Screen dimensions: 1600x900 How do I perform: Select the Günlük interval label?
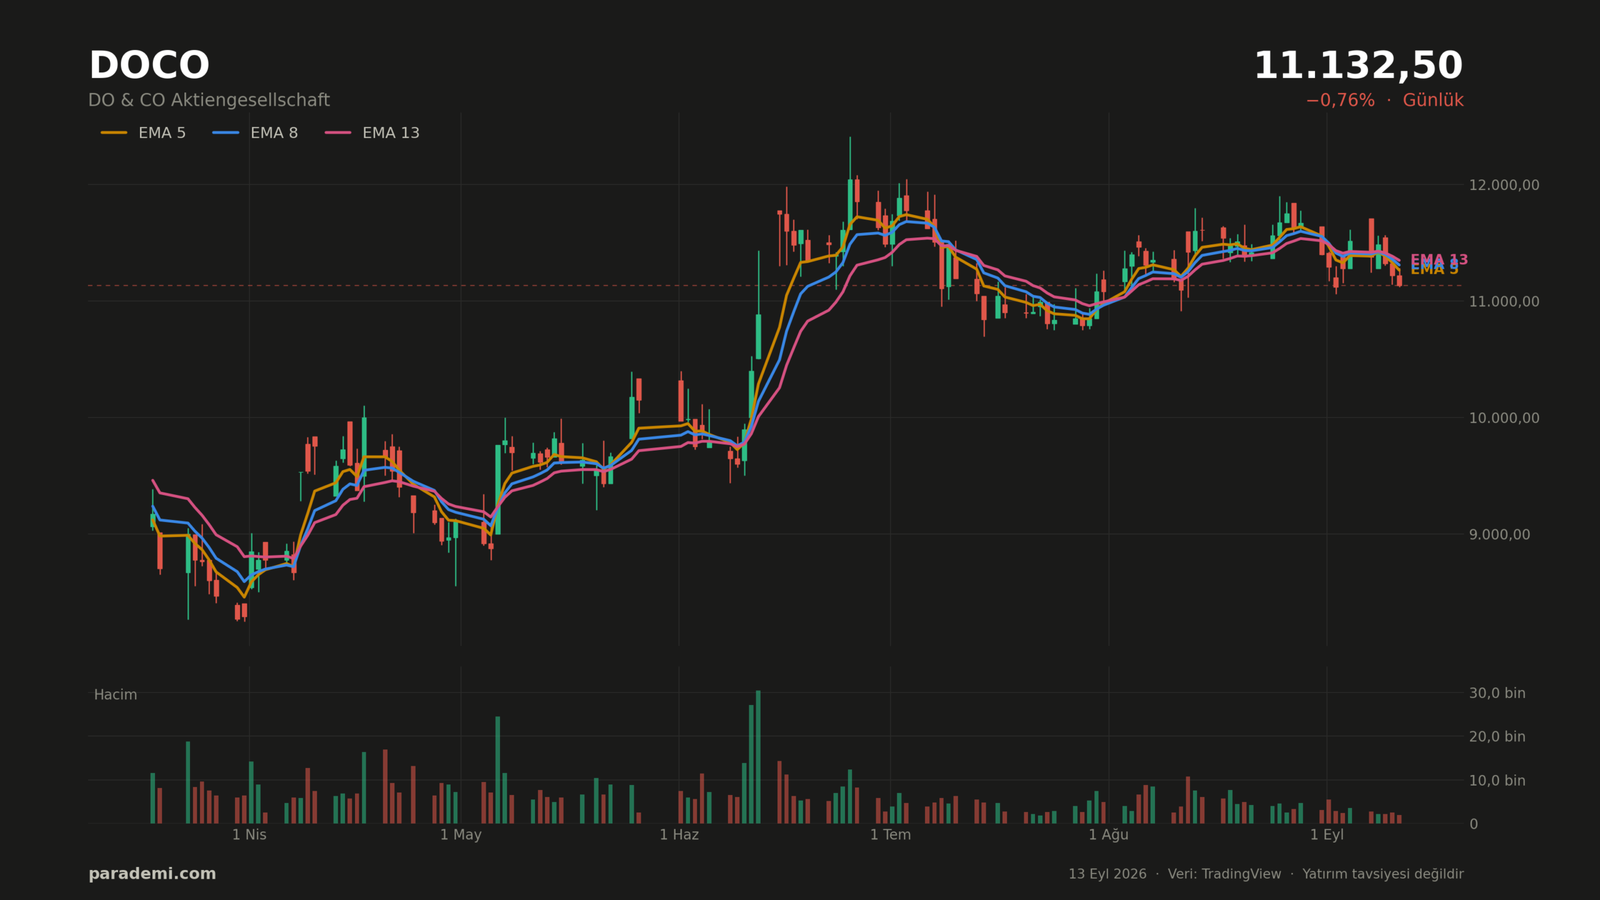point(1433,100)
